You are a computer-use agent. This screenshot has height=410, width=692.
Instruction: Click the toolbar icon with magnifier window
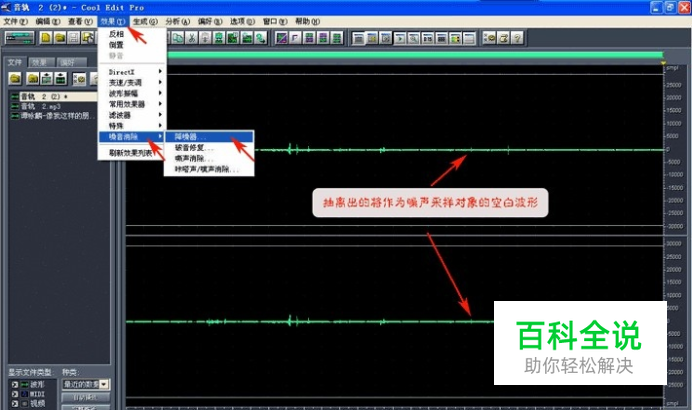414,38
